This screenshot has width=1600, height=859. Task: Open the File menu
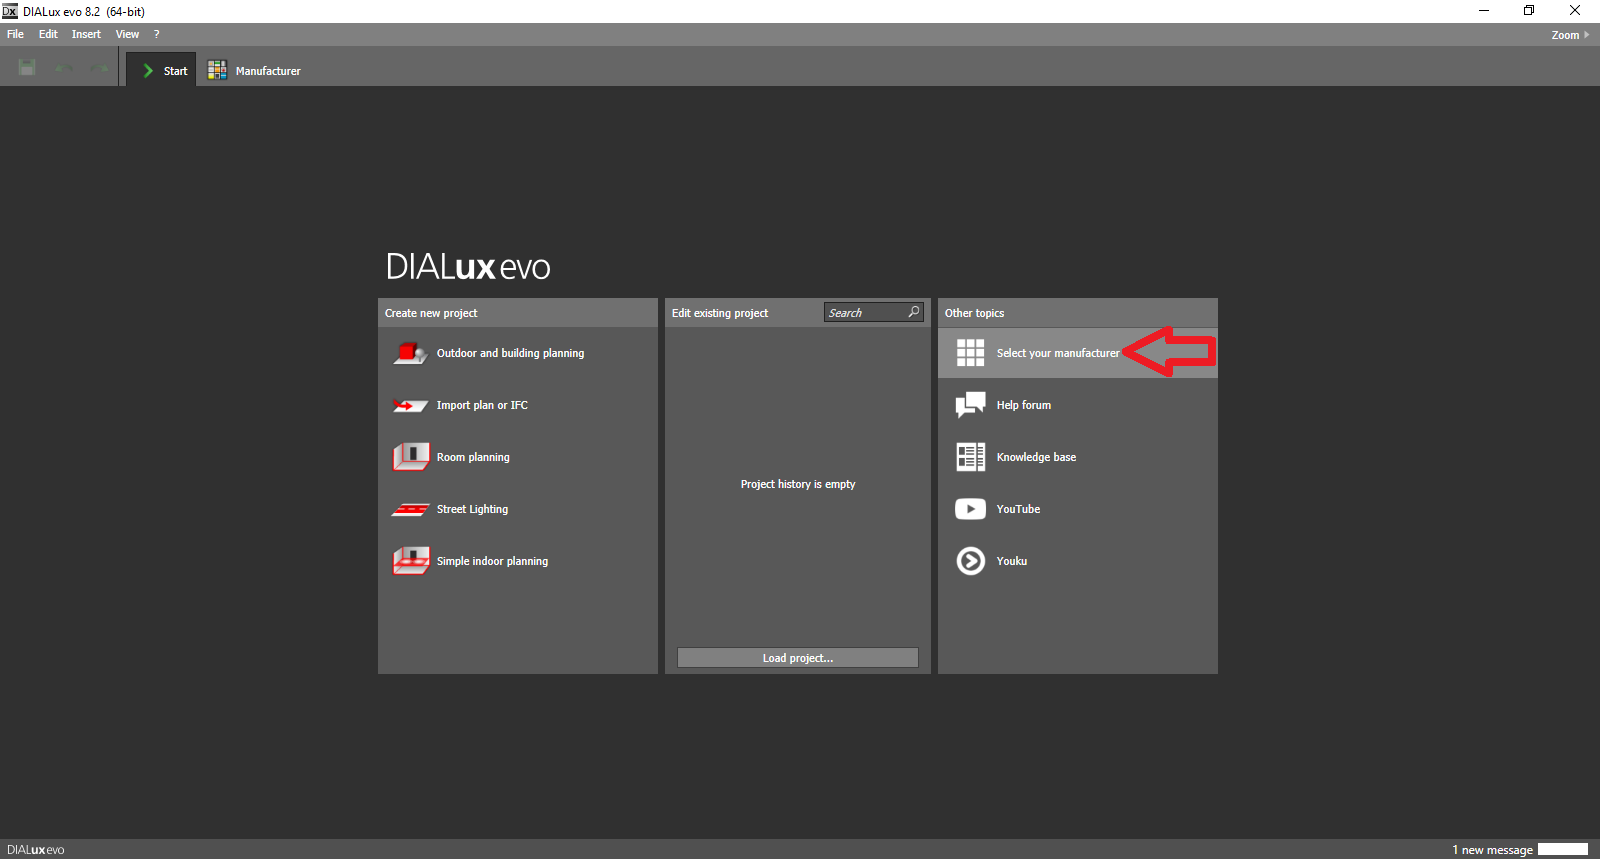coord(15,34)
